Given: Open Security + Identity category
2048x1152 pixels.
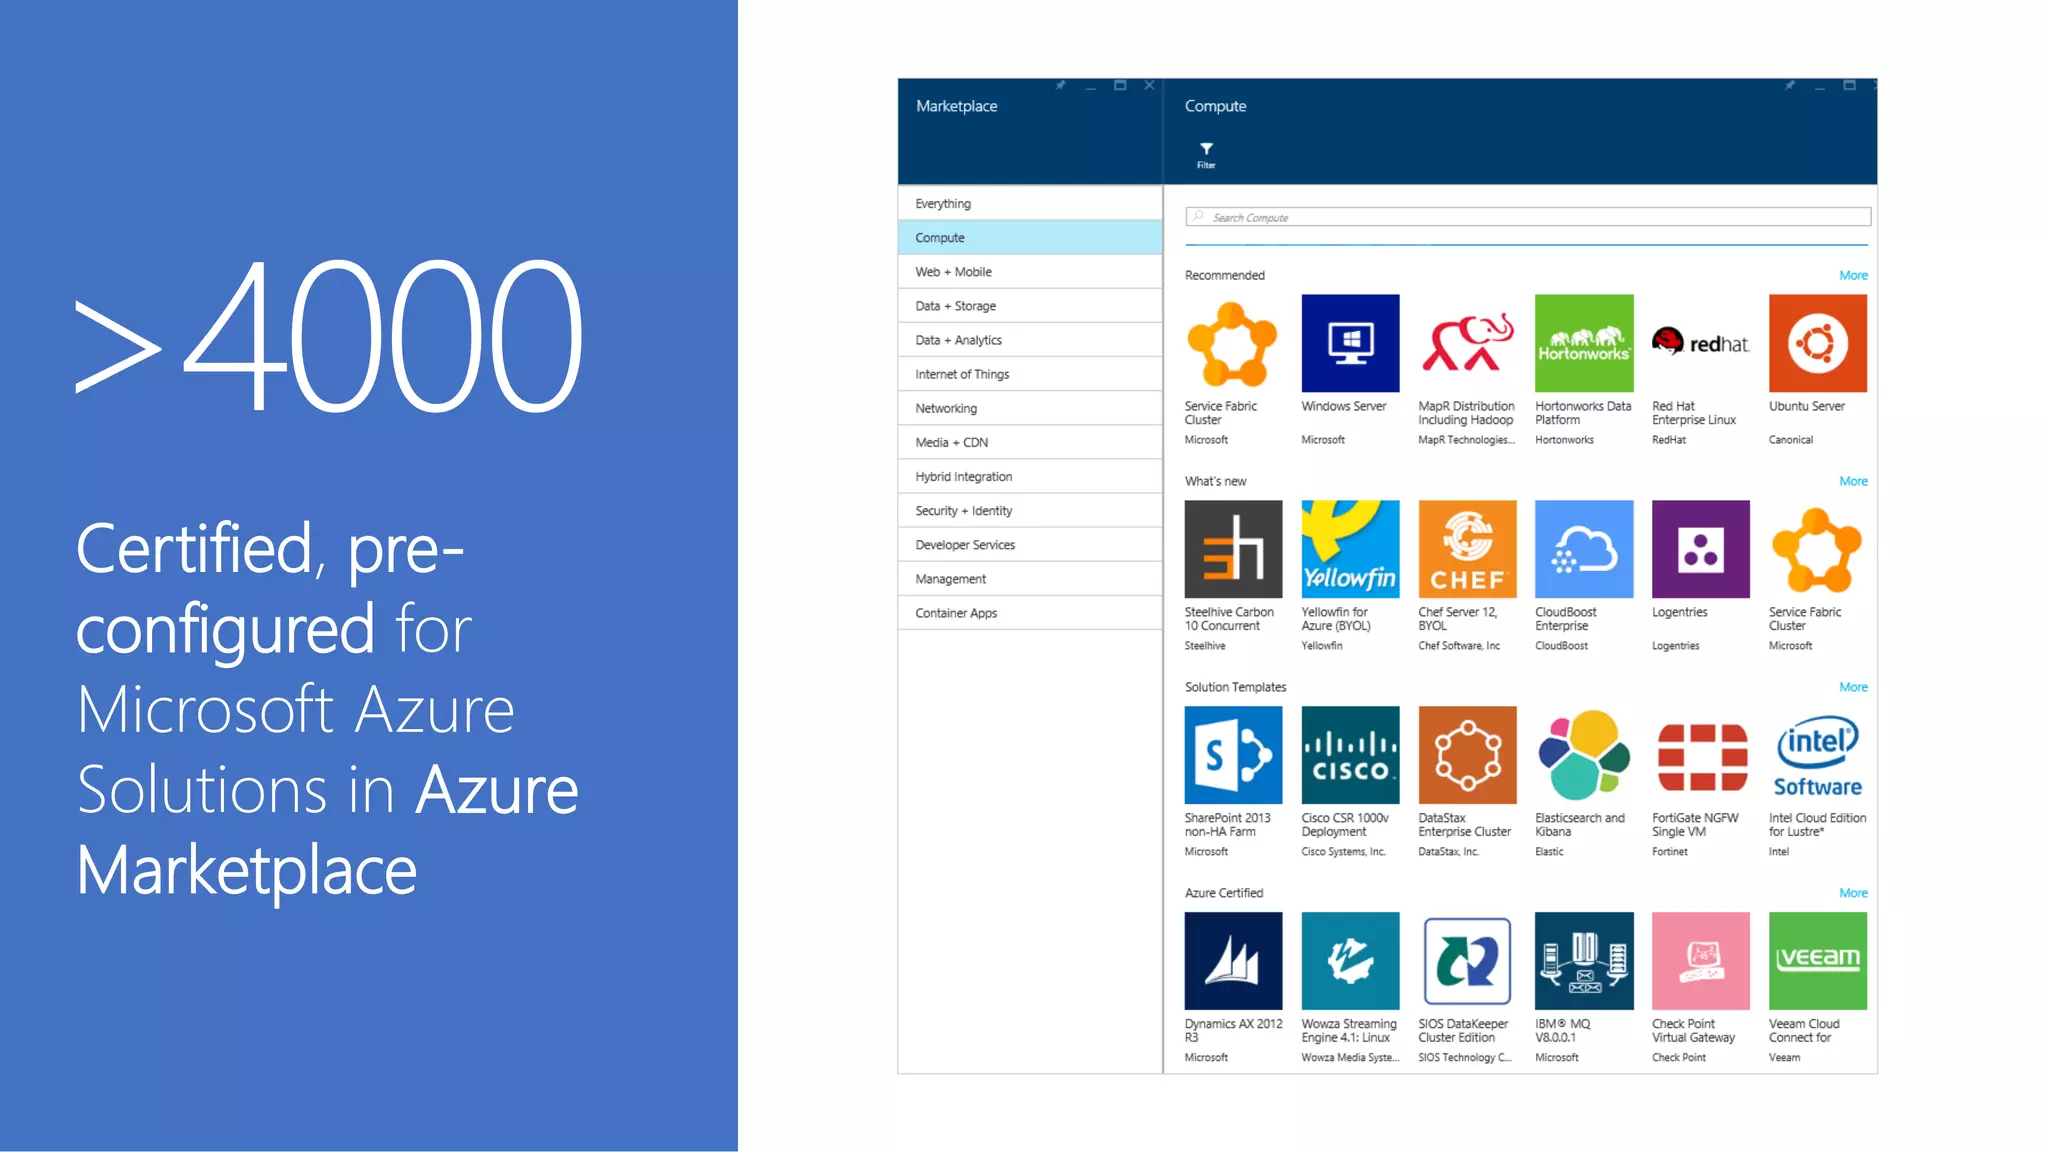Looking at the screenshot, I should 1030,510.
